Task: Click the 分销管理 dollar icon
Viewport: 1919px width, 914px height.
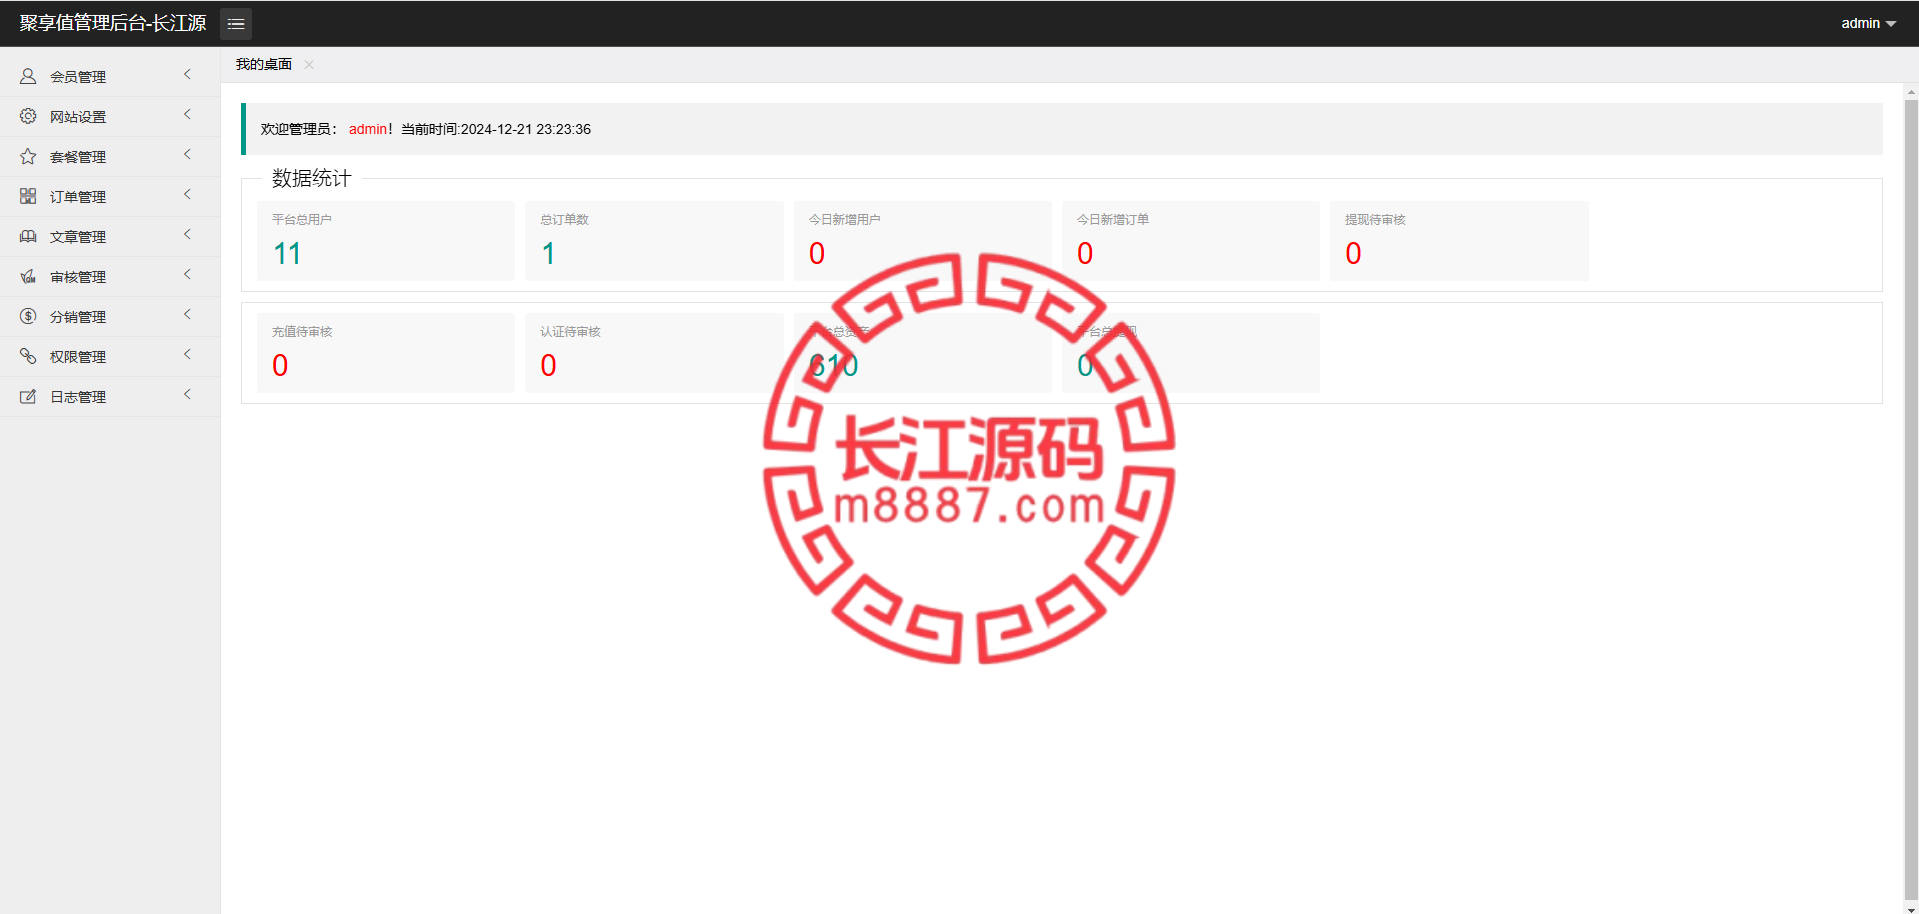Action: pyautogui.click(x=28, y=316)
